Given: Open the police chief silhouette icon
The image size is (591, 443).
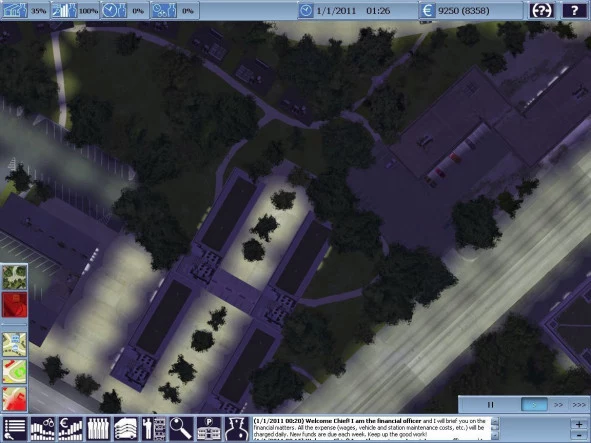Looking at the screenshot, I should point(237,429).
